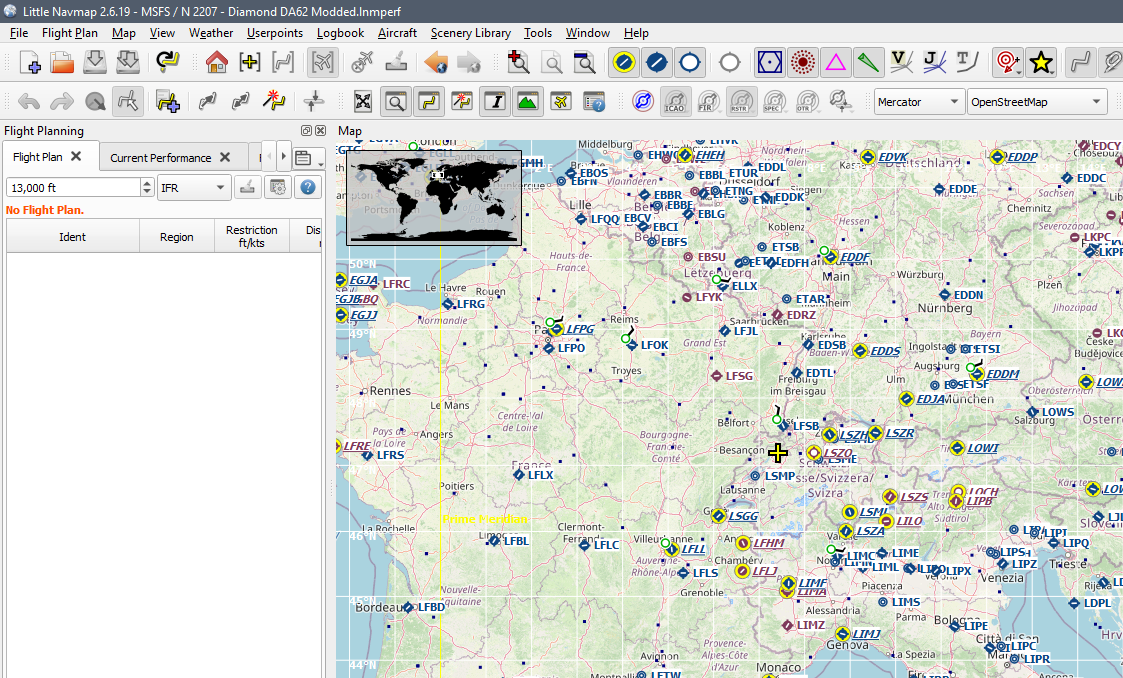This screenshot has height=678, width=1123.
Task: Toggle information window button
Action: pos(495,102)
